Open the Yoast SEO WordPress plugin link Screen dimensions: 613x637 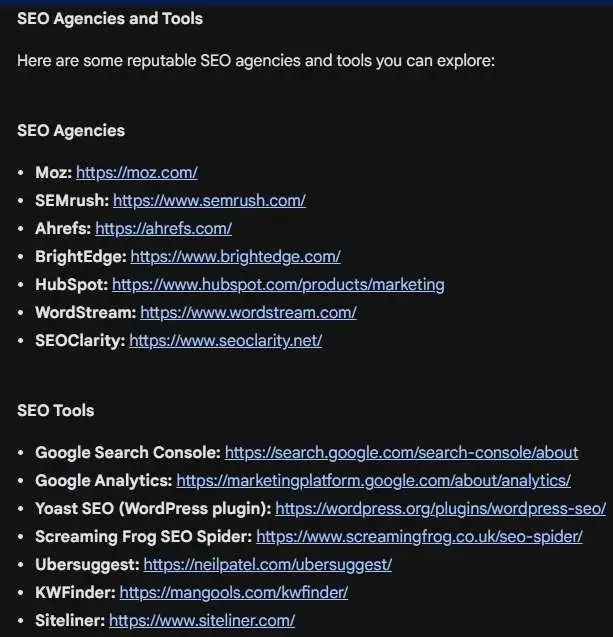tap(440, 509)
